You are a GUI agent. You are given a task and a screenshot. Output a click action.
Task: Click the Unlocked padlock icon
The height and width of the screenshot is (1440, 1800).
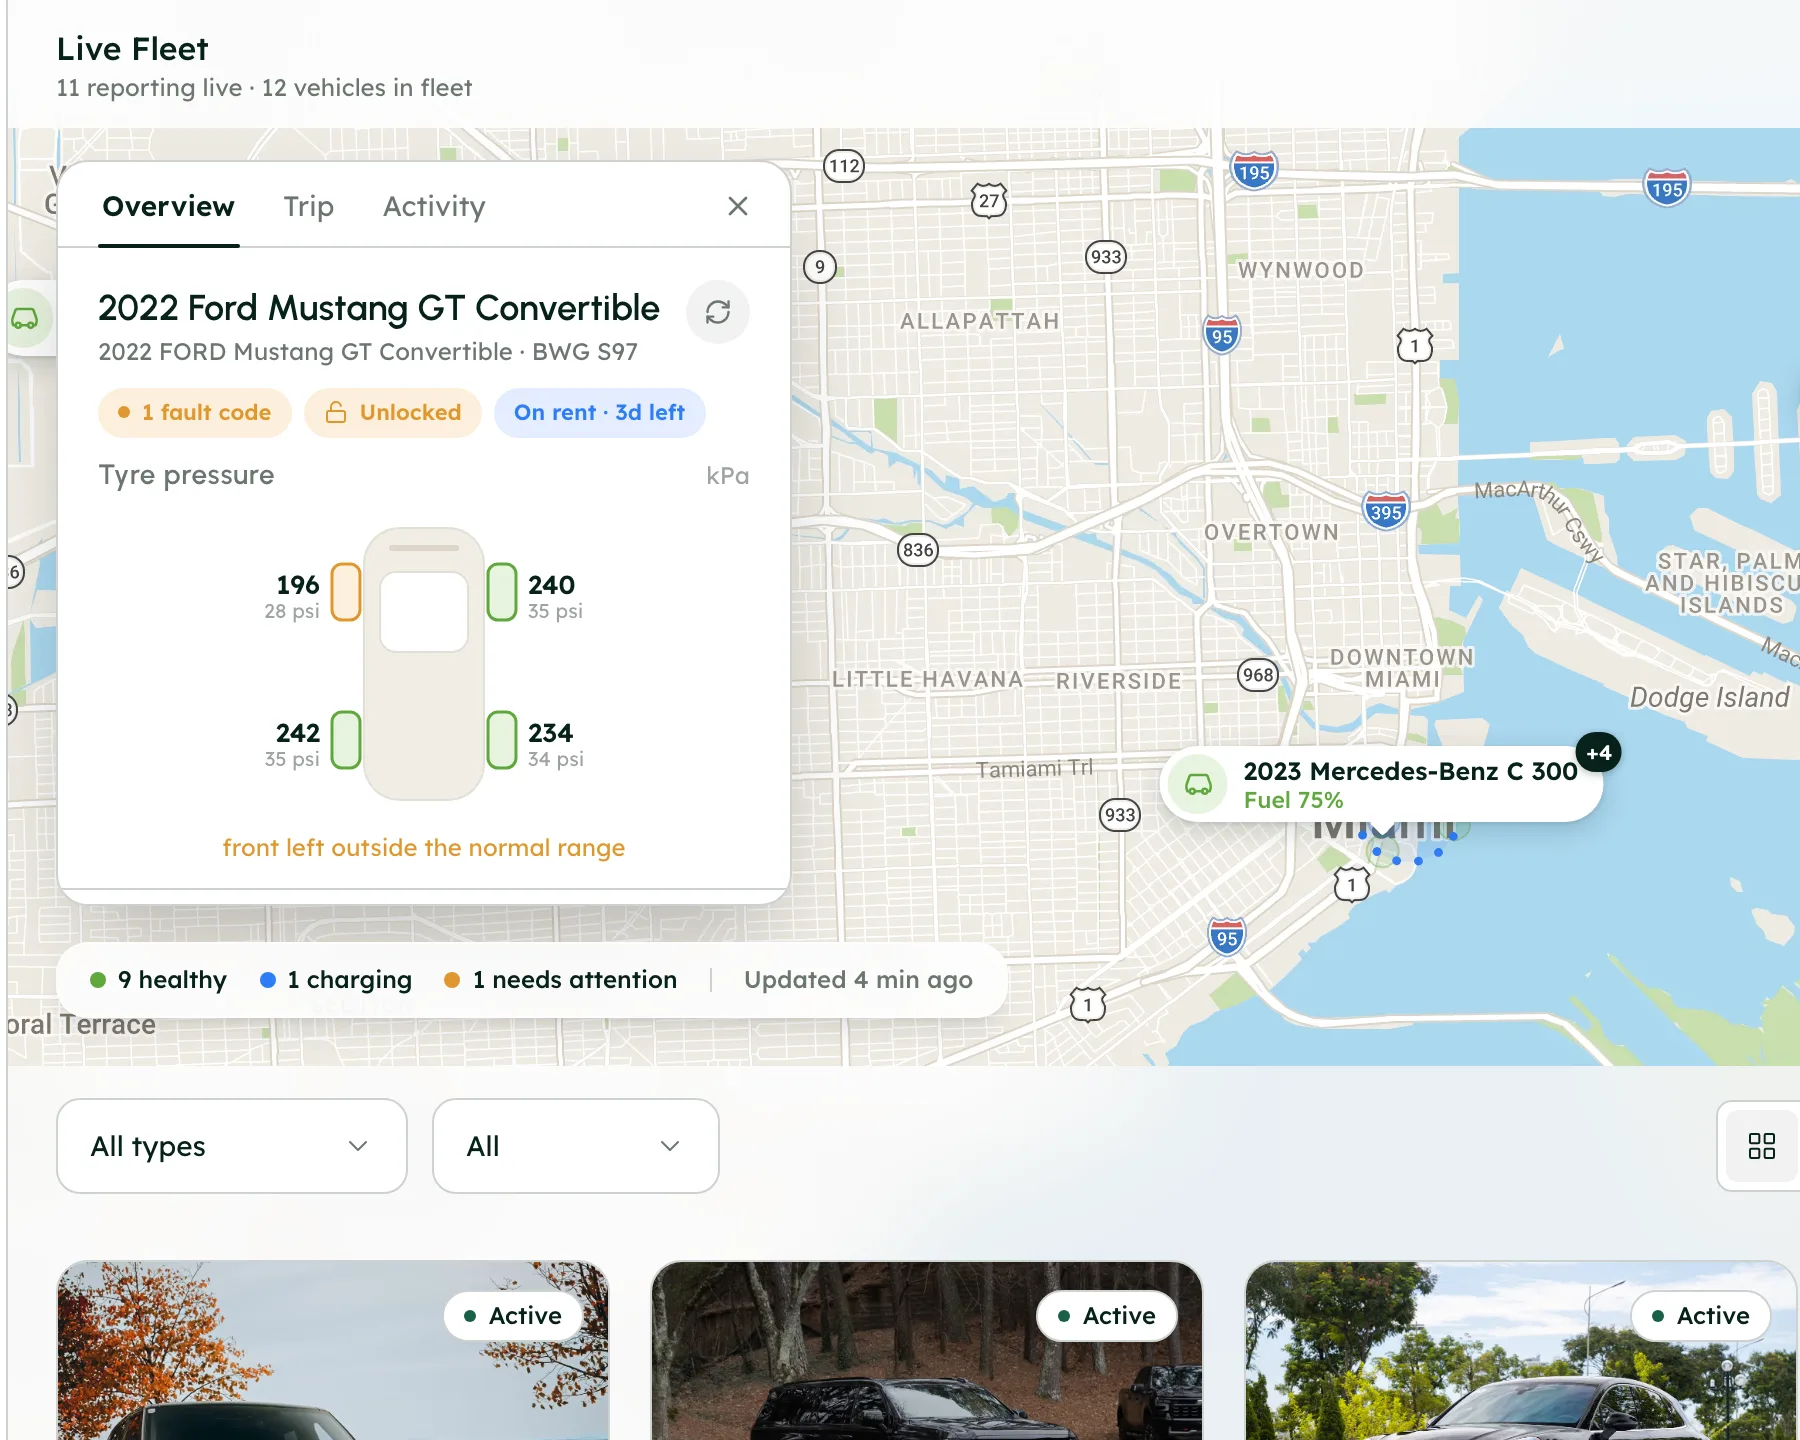[336, 413]
